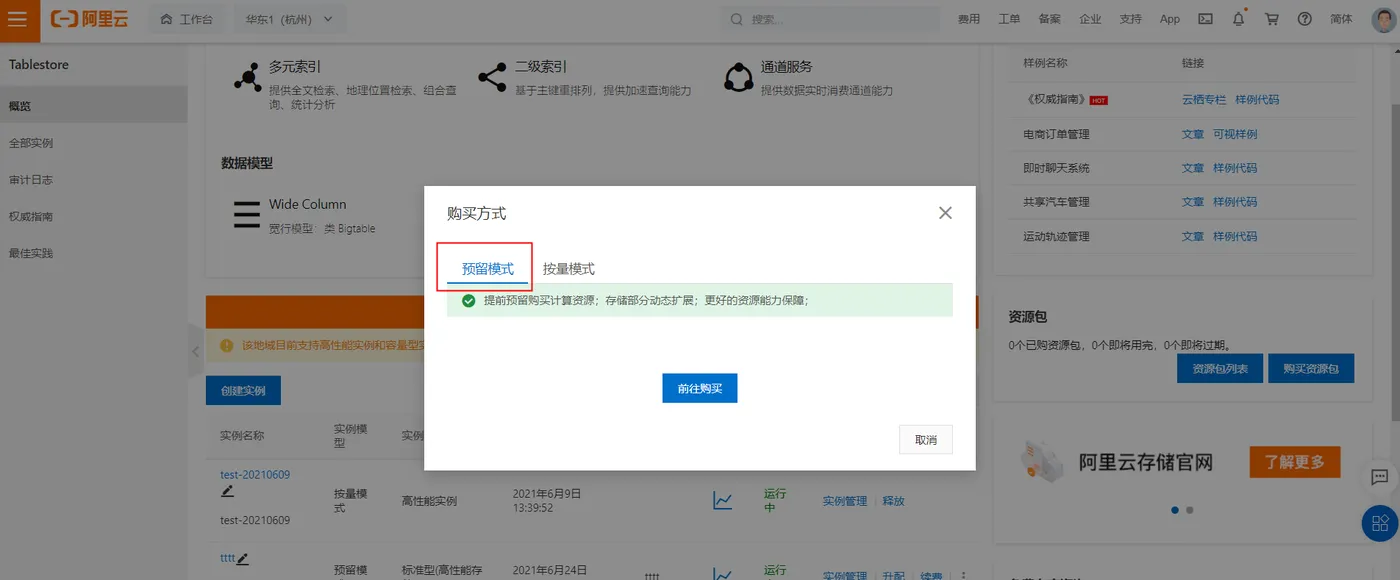The height and width of the screenshot is (580, 1400).
Task: Select 概览 in the Tablestore sidebar
Action: coord(93,106)
